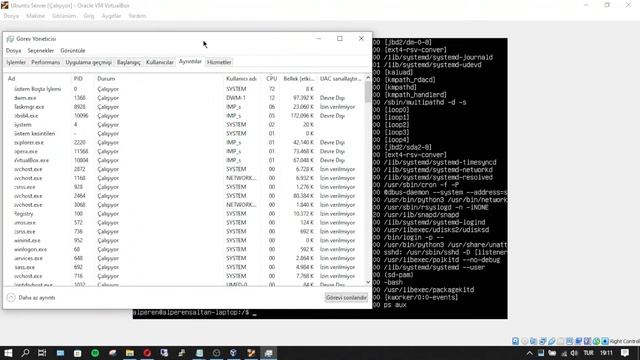Collapse with Daha az ayrıntı toggle
The image size is (640, 360).
click(31, 298)
